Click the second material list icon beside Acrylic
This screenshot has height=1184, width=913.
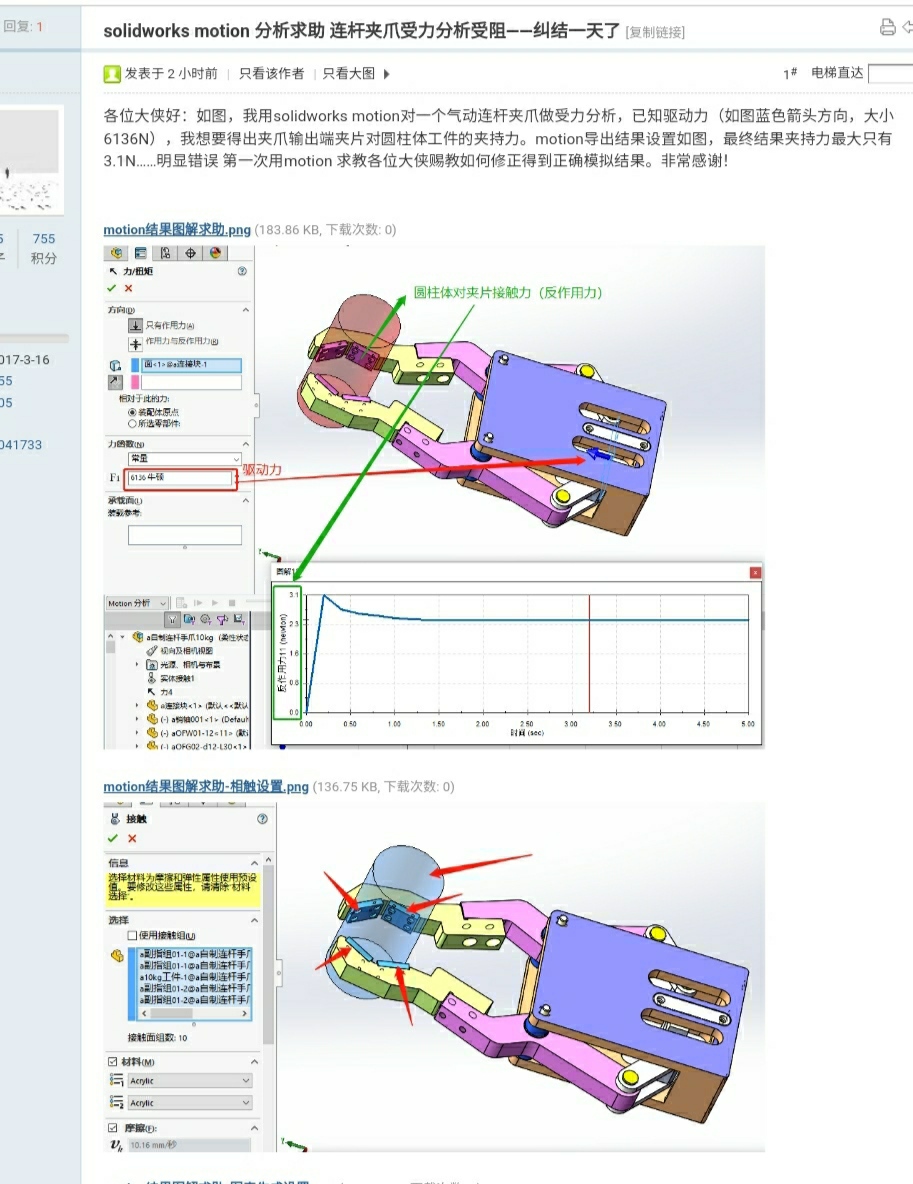point(116,1102)
